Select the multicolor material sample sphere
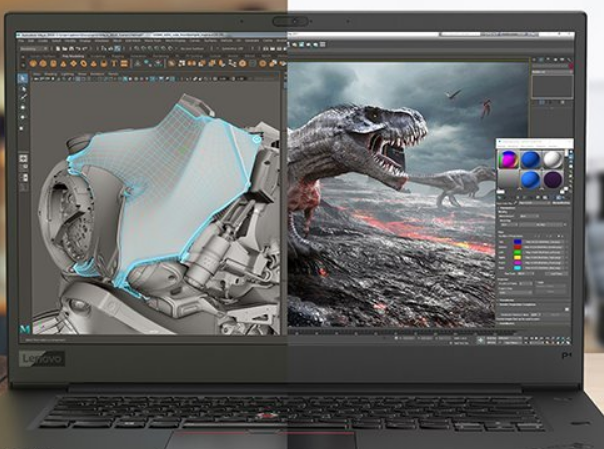This screenshot has height=449, width=604. tap(508, 160)
